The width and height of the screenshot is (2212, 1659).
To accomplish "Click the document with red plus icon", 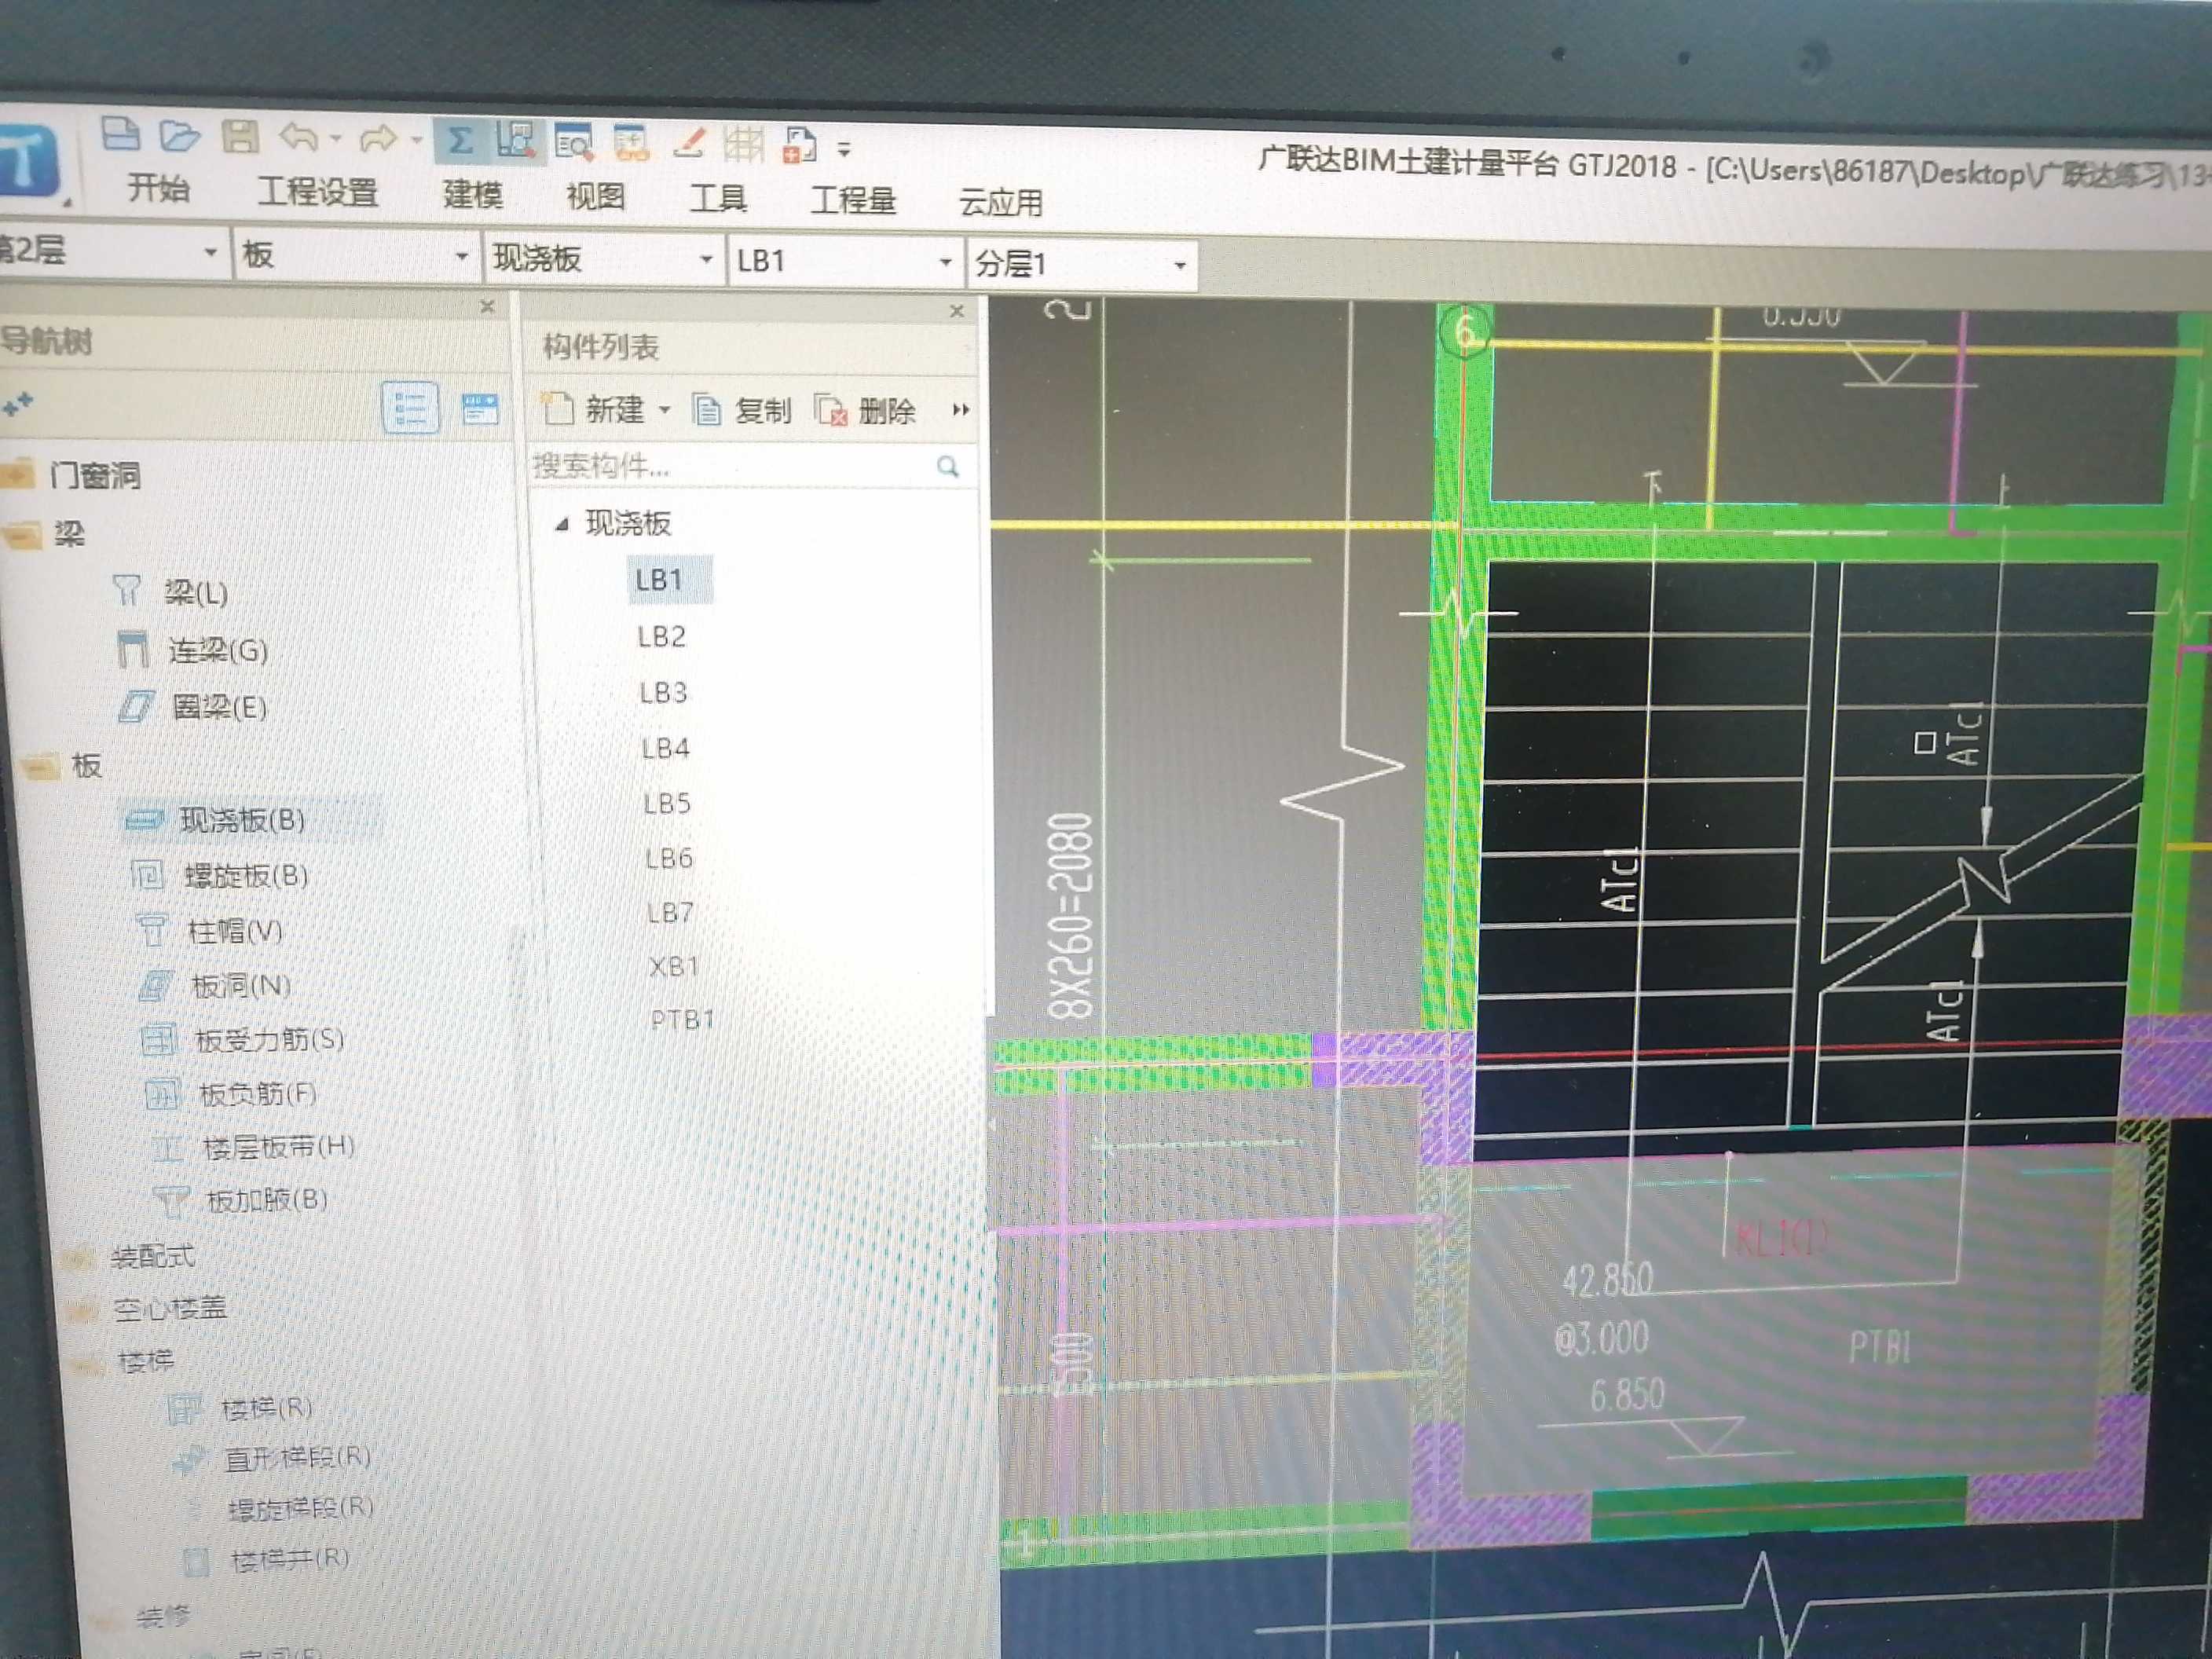I will (800, 146).
